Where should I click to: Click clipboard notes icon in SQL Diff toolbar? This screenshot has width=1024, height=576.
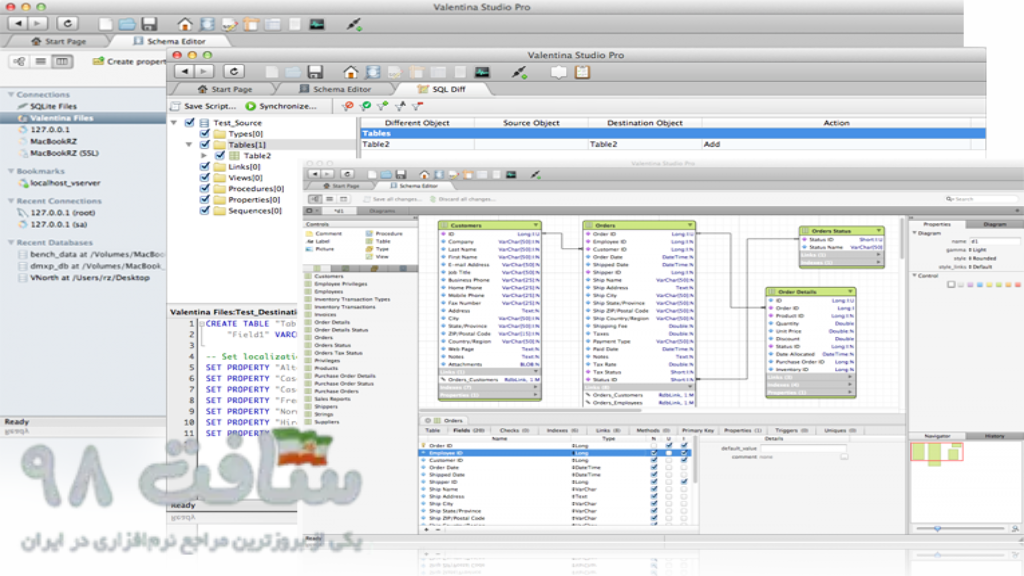[582, 72]
